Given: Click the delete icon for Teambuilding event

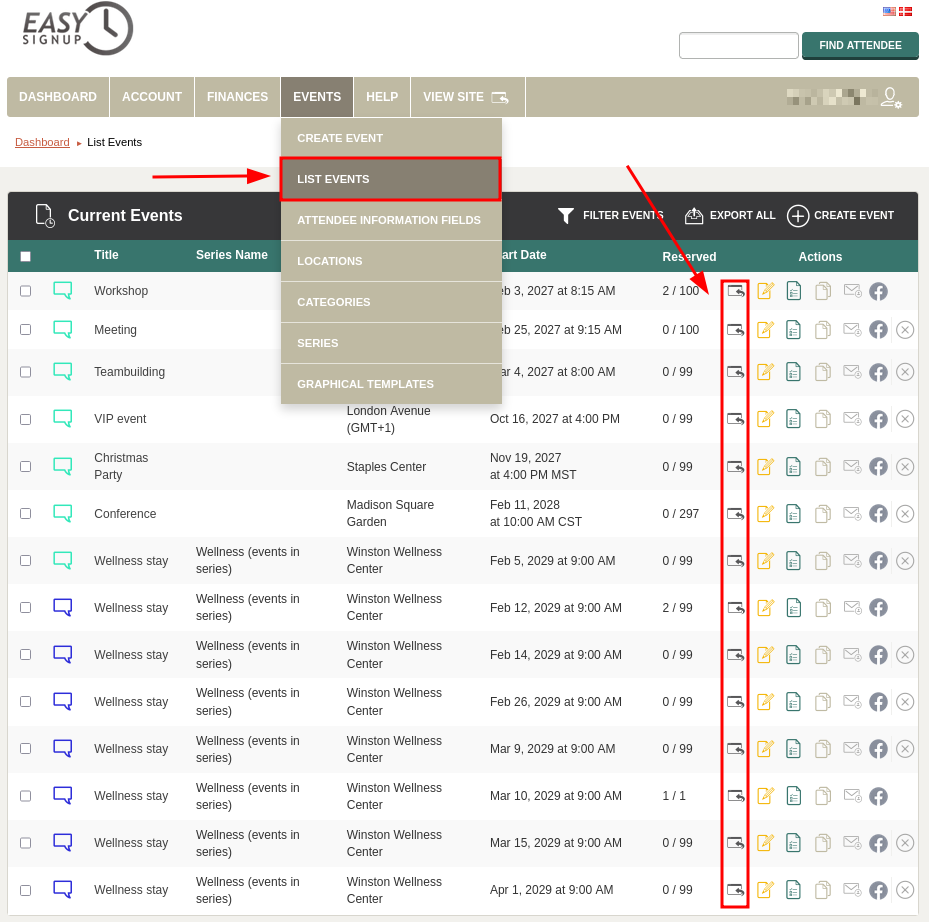Looking at the screenshot, I should pyautogui.click(x=905, y=372).
